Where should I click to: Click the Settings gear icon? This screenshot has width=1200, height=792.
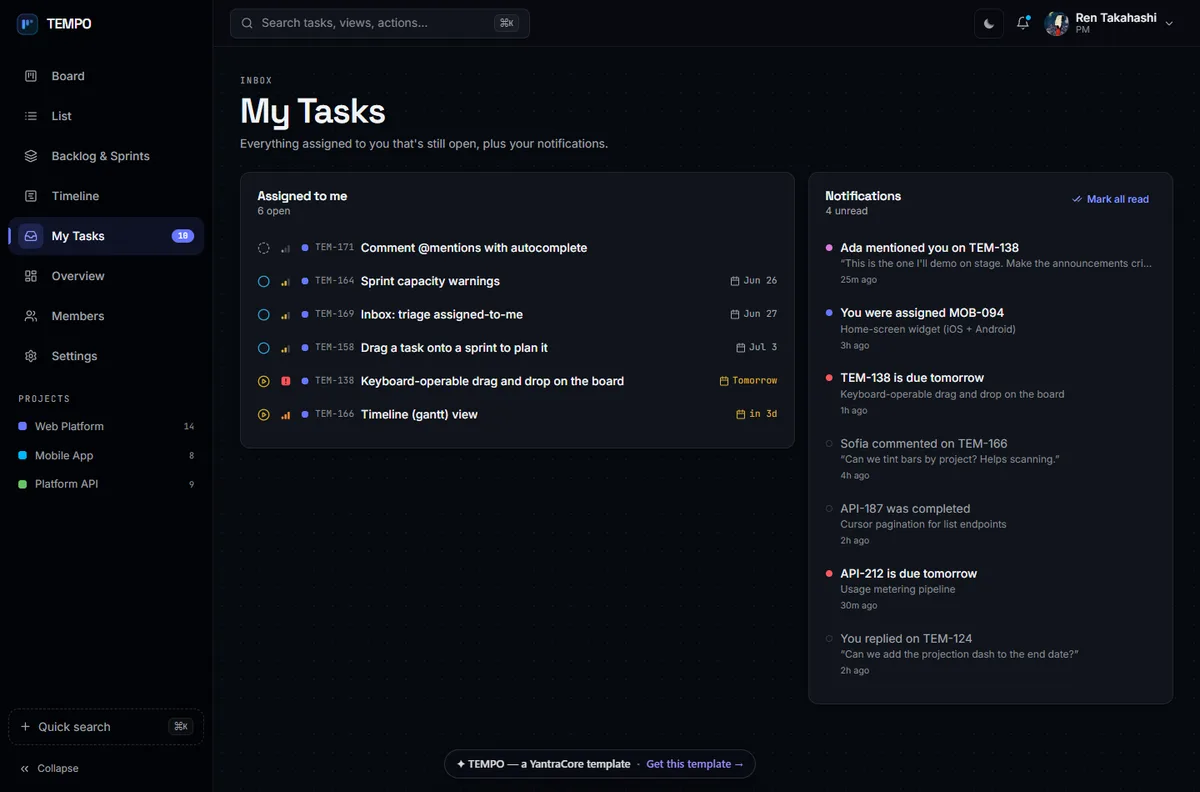(31, 356)
